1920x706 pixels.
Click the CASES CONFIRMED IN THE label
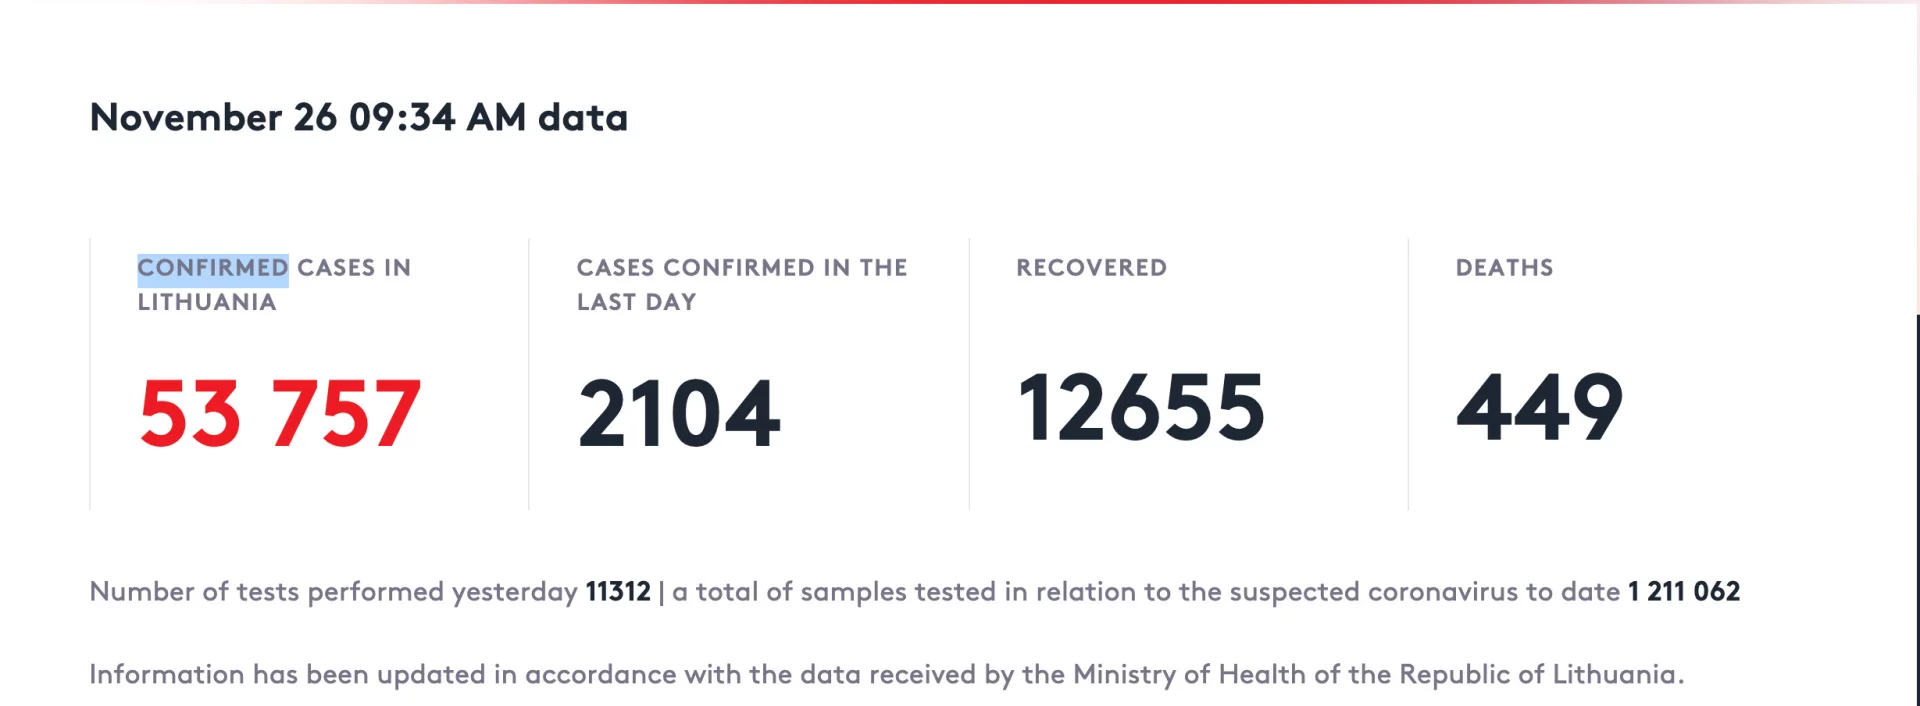click(742, 268)
